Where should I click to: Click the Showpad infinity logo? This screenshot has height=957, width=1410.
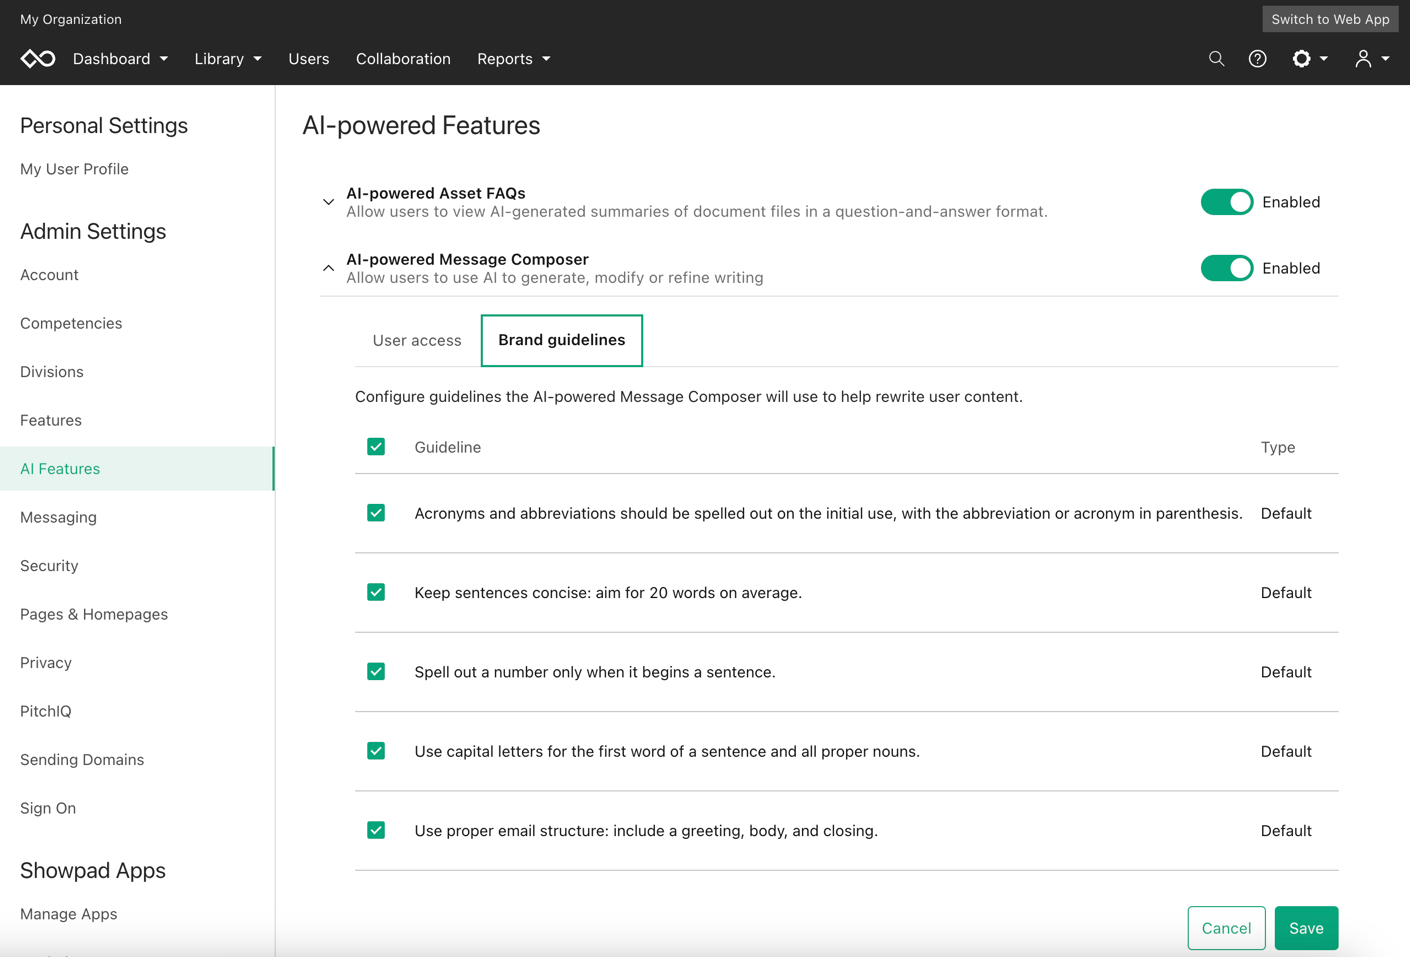[x=38, y=59]
